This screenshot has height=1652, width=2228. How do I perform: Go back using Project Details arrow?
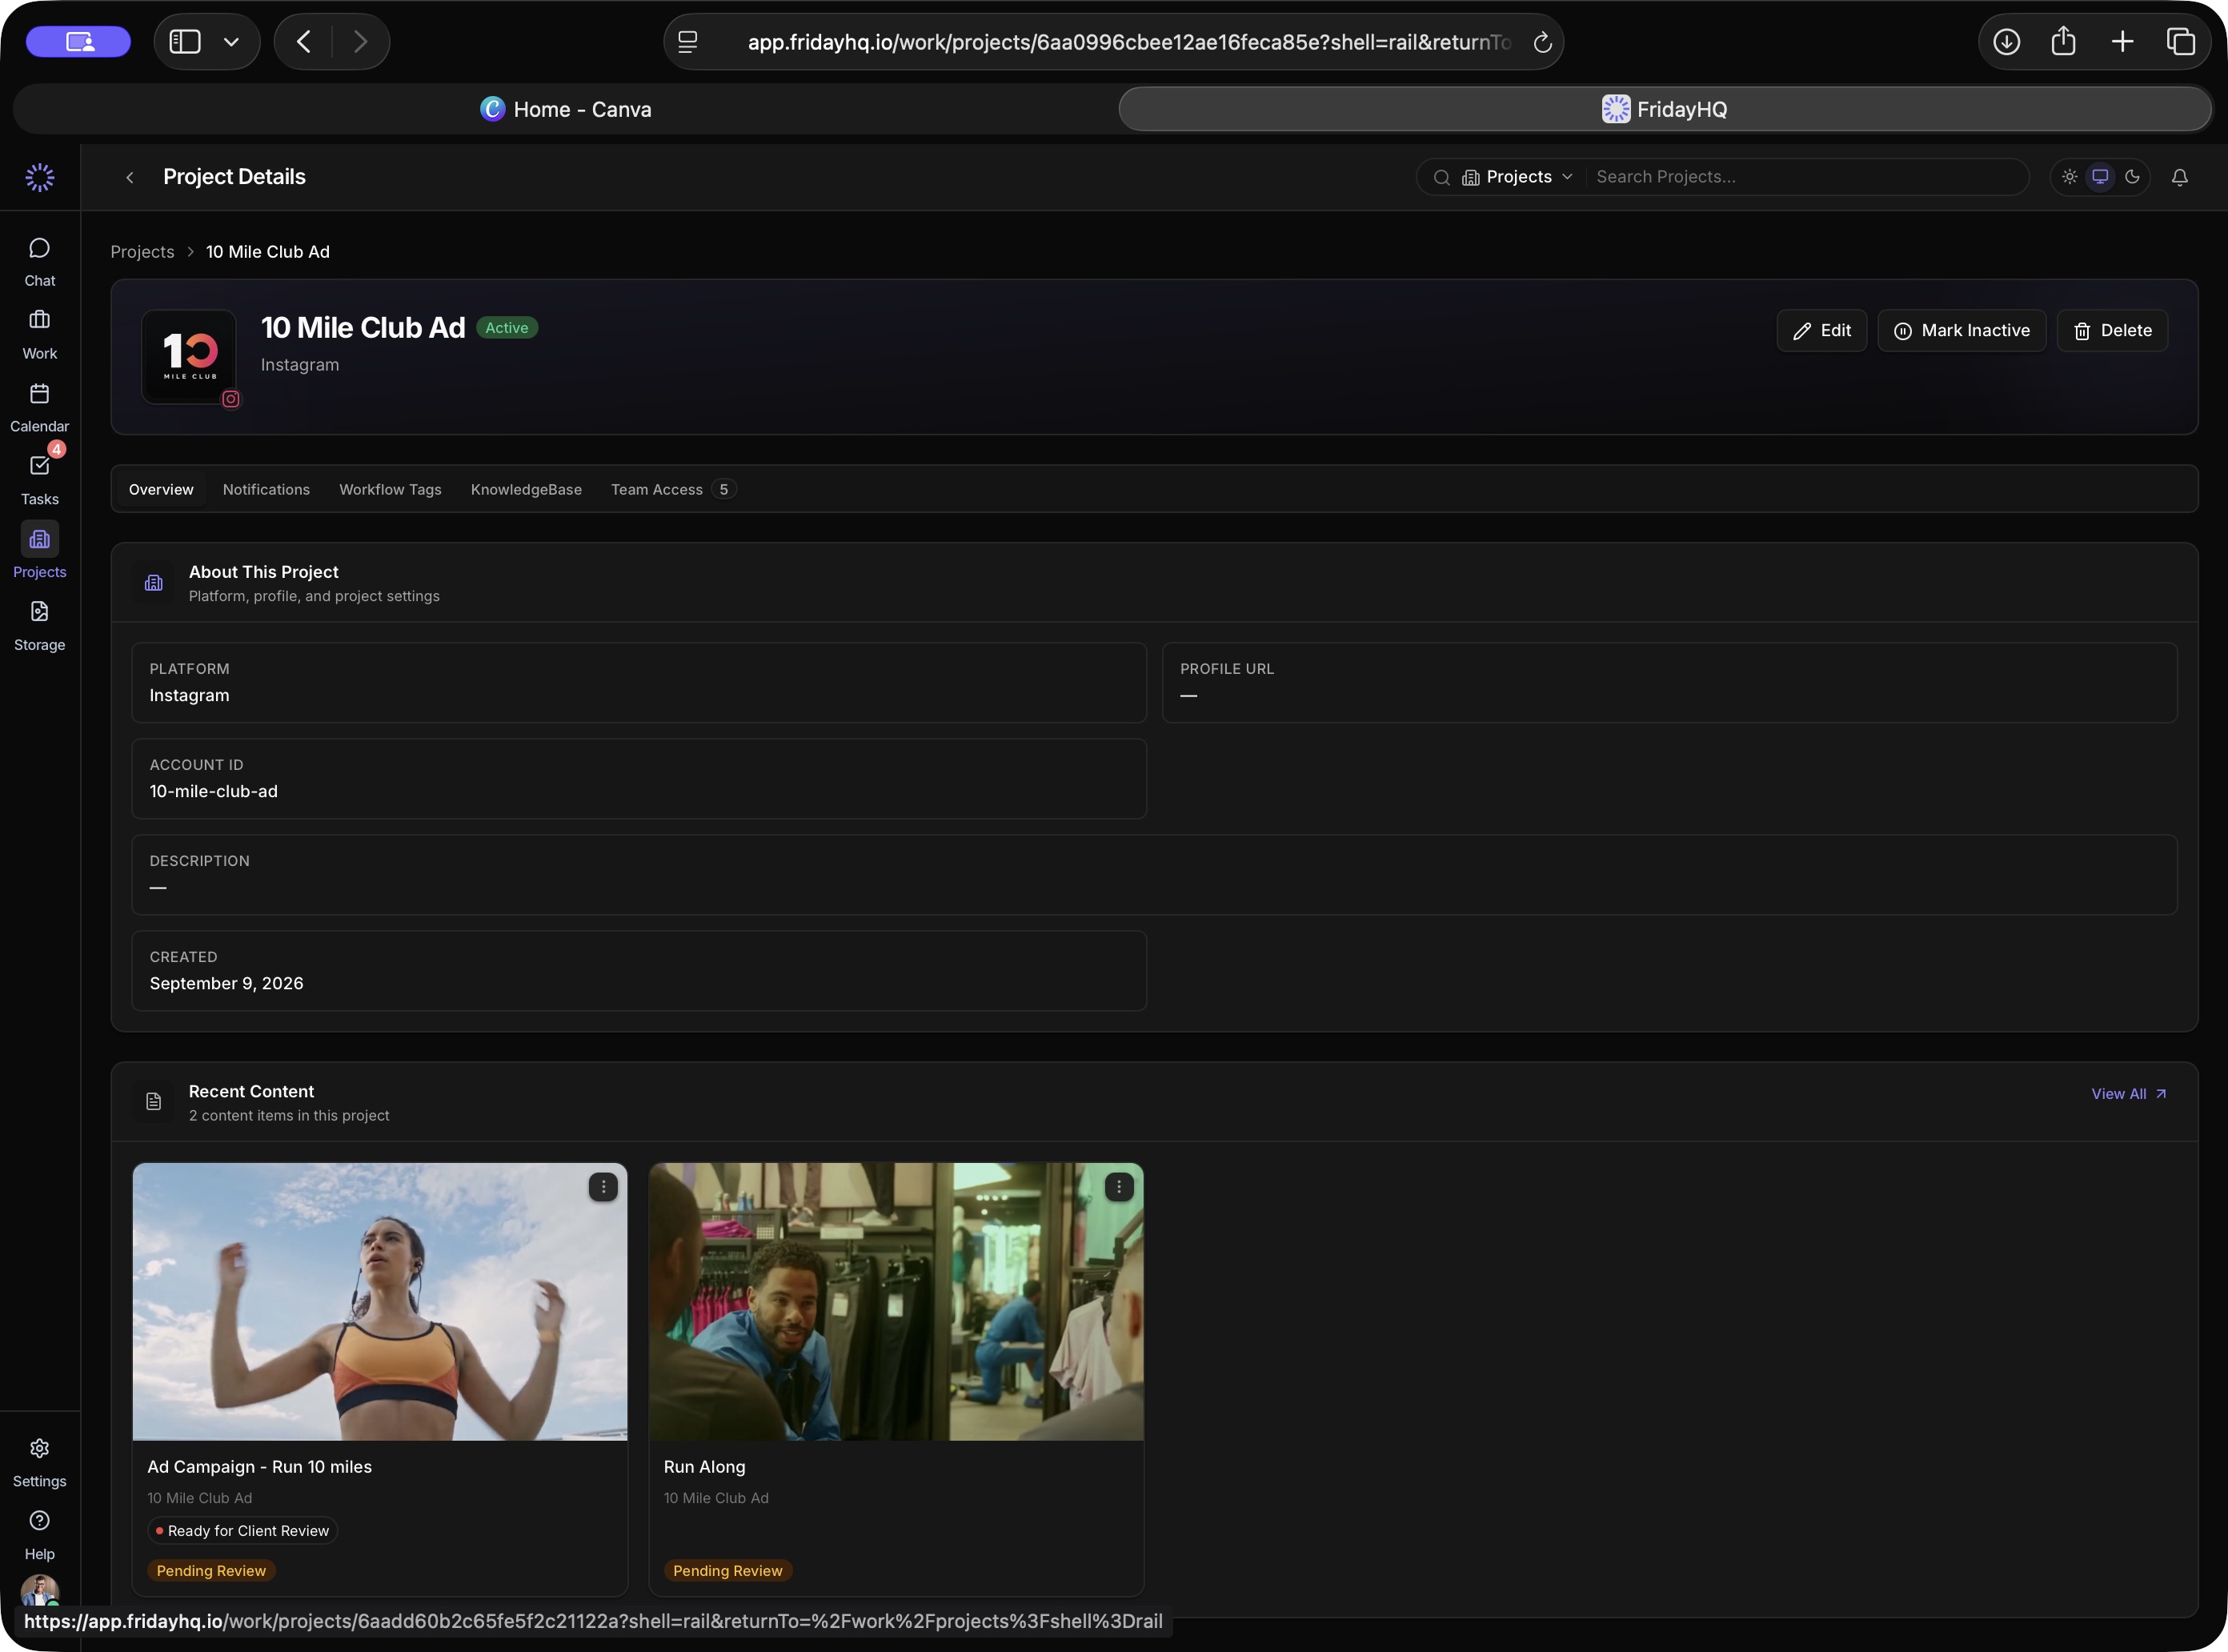[x=129, y=177]
